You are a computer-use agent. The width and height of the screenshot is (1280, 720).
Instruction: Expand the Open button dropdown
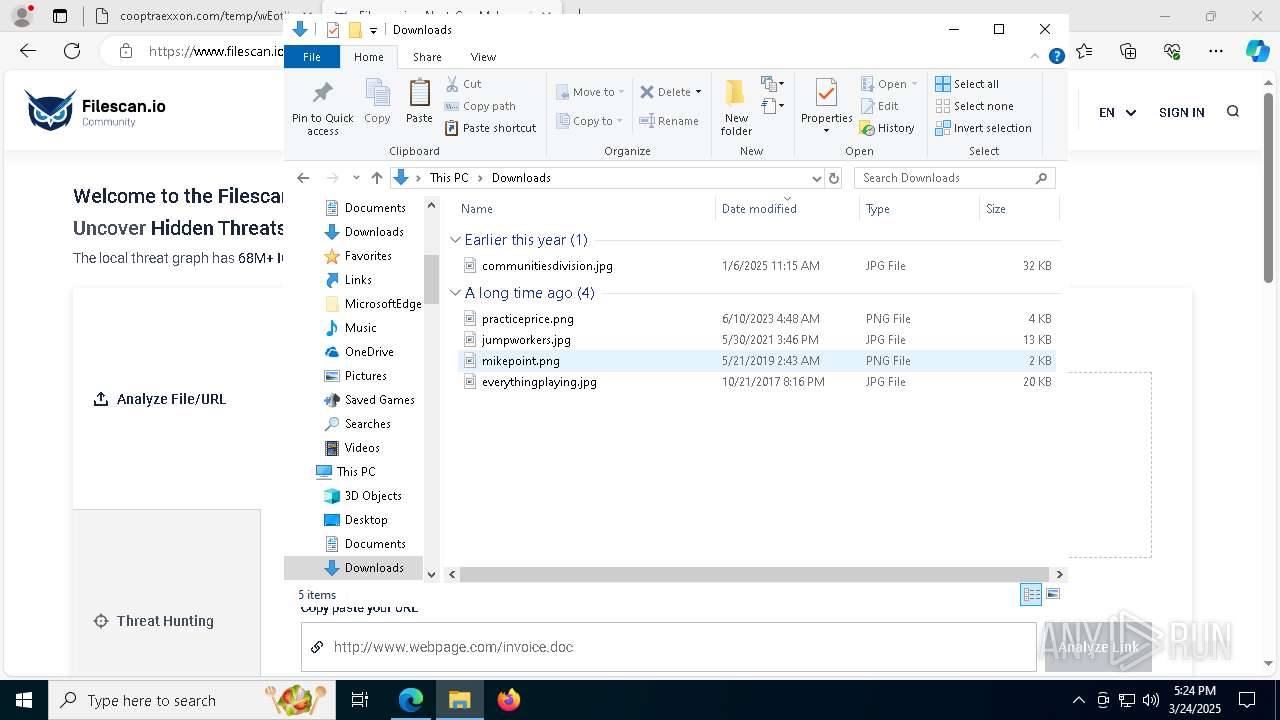coord(914,84)
